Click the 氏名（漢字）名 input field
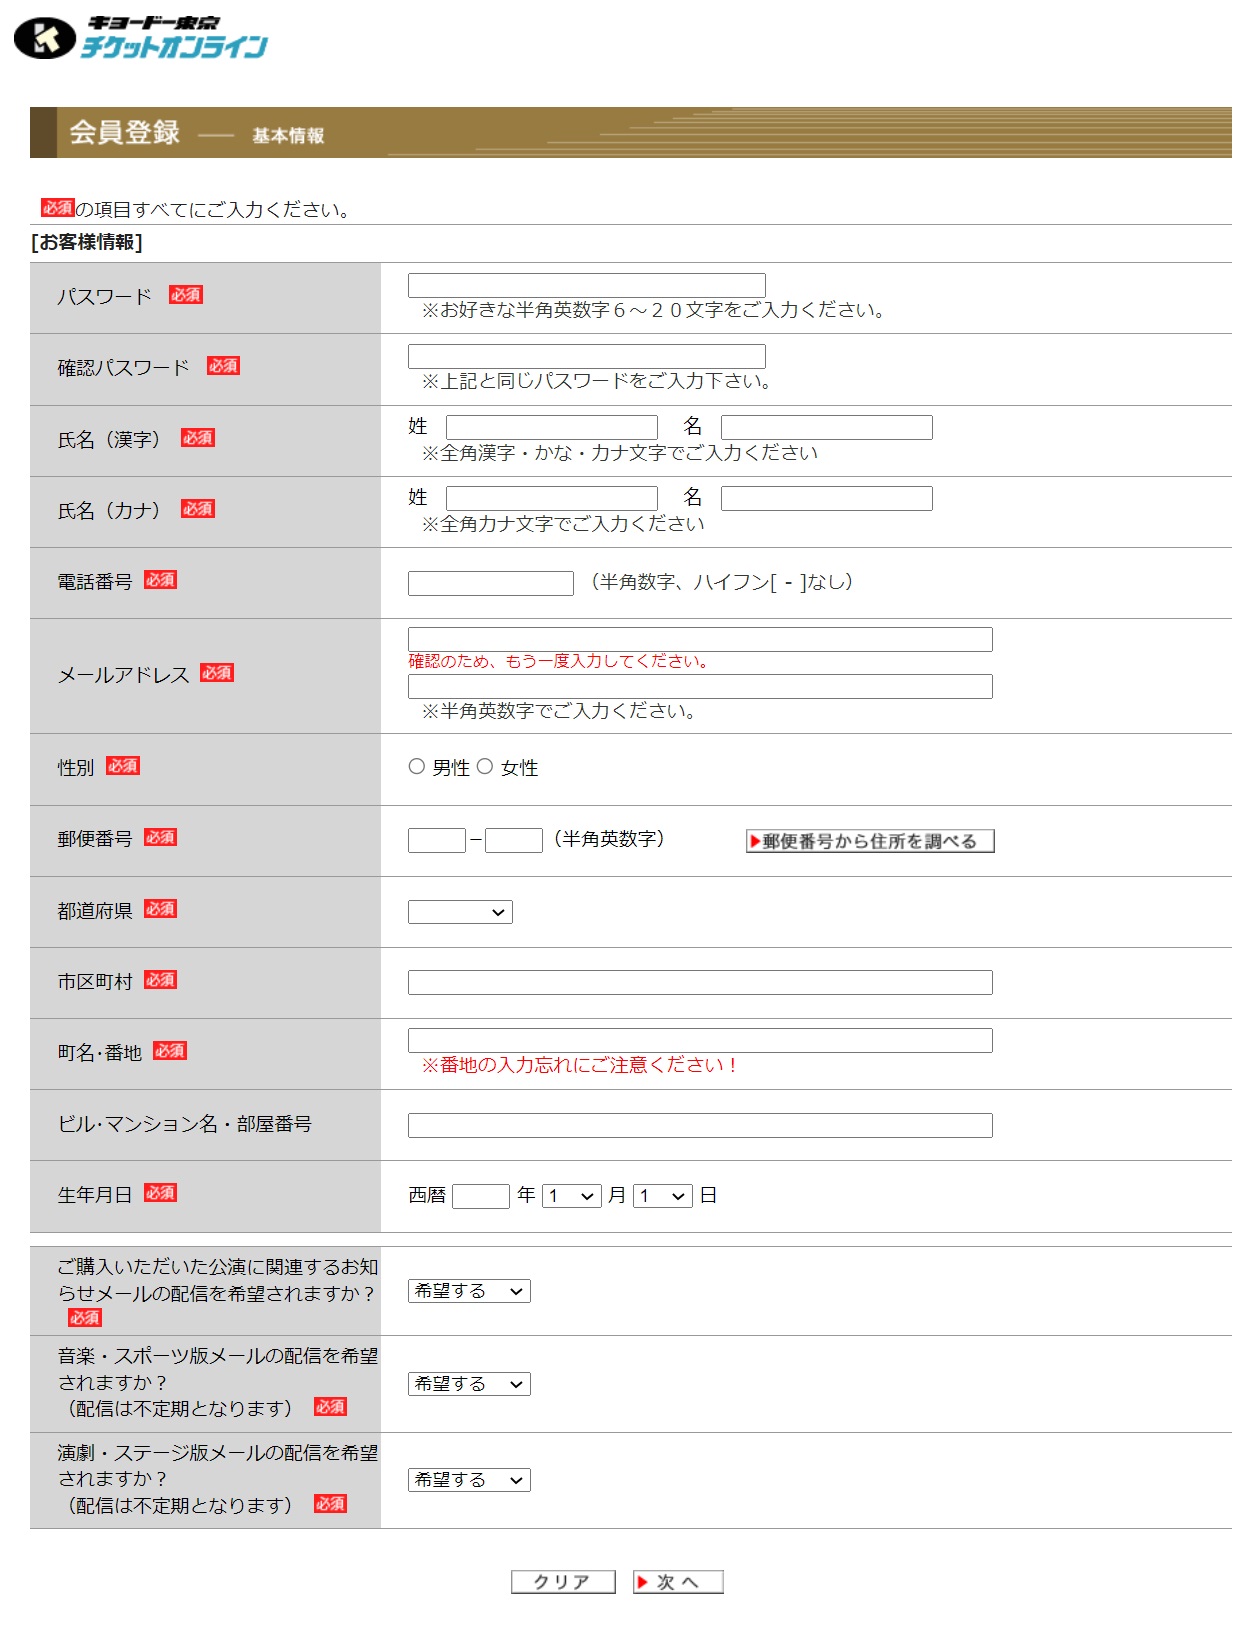Image resolution: width=1249 pixels, height=1635 pixels. point(827,427)
